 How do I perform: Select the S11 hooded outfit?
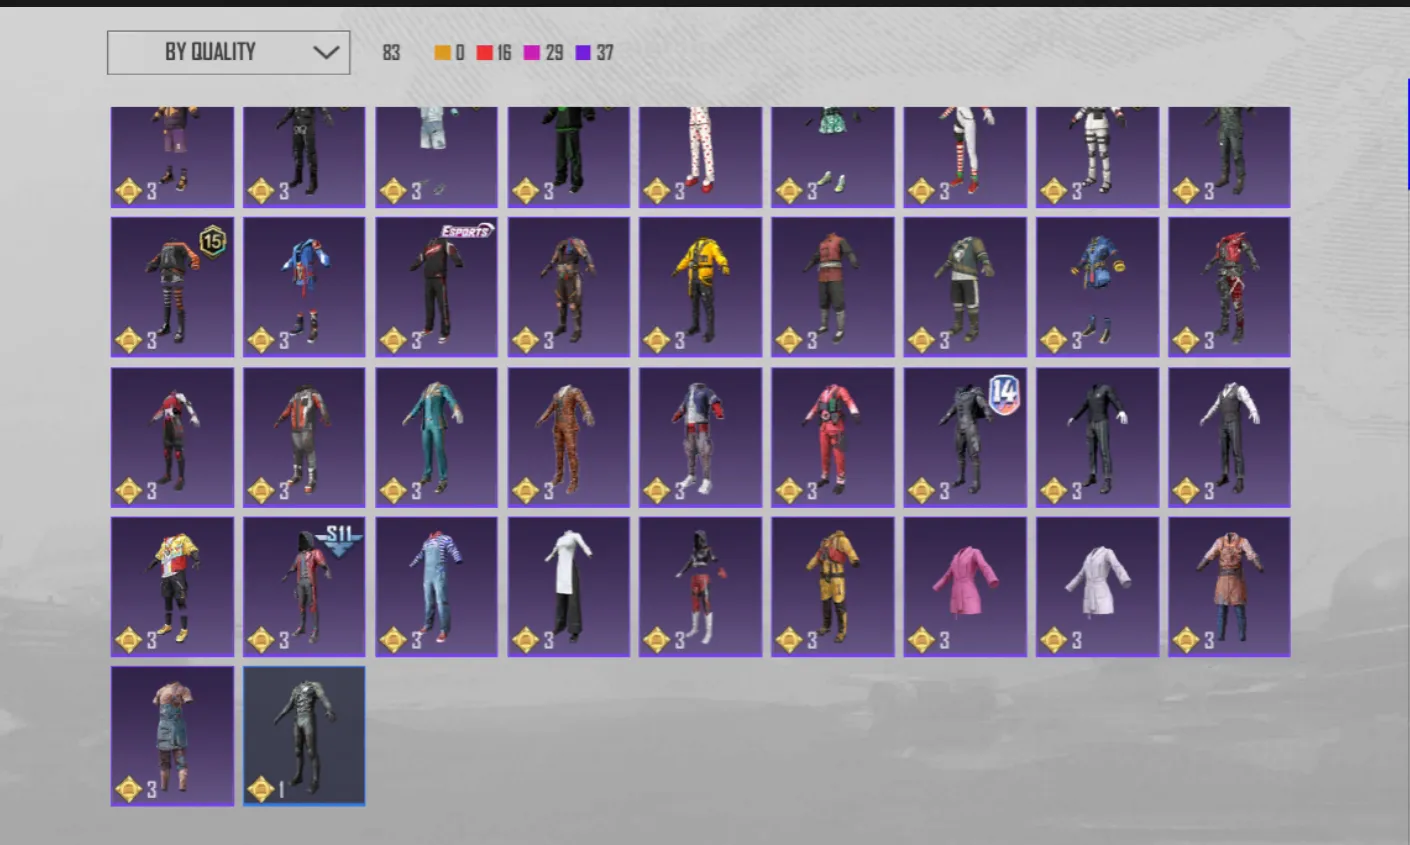pos(304,587)
